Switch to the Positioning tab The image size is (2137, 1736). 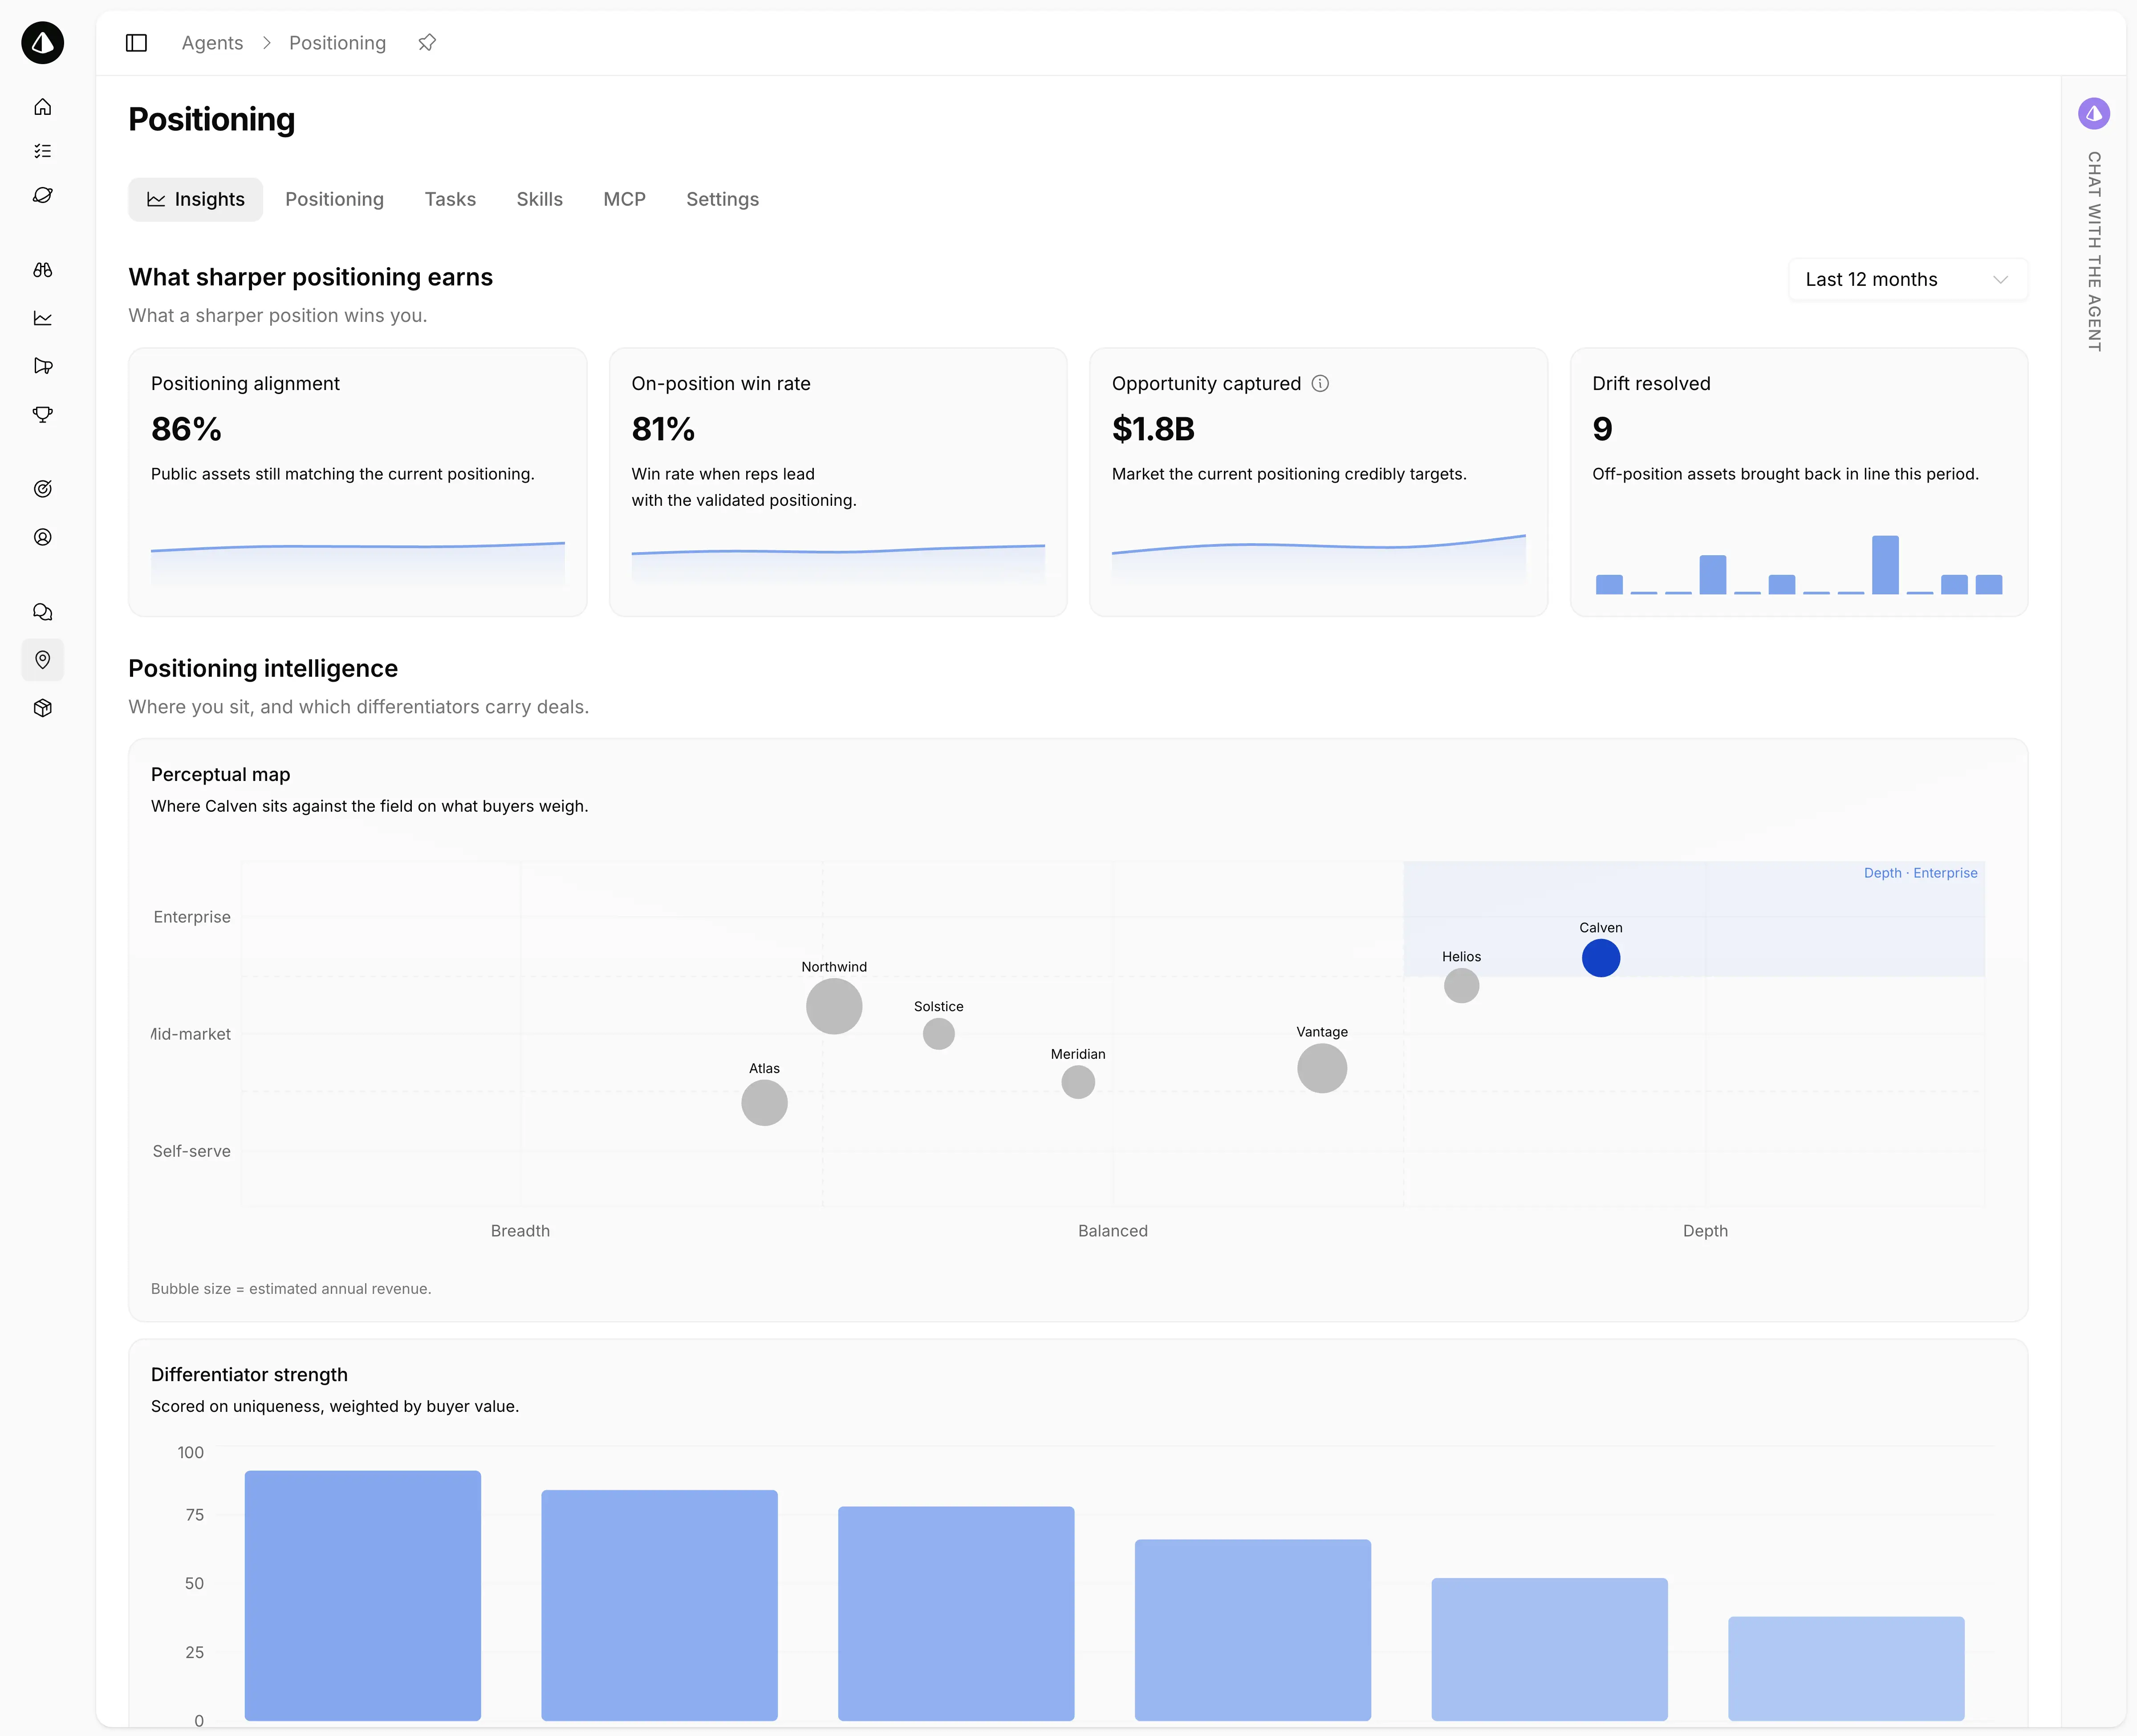tap(335, 200)
